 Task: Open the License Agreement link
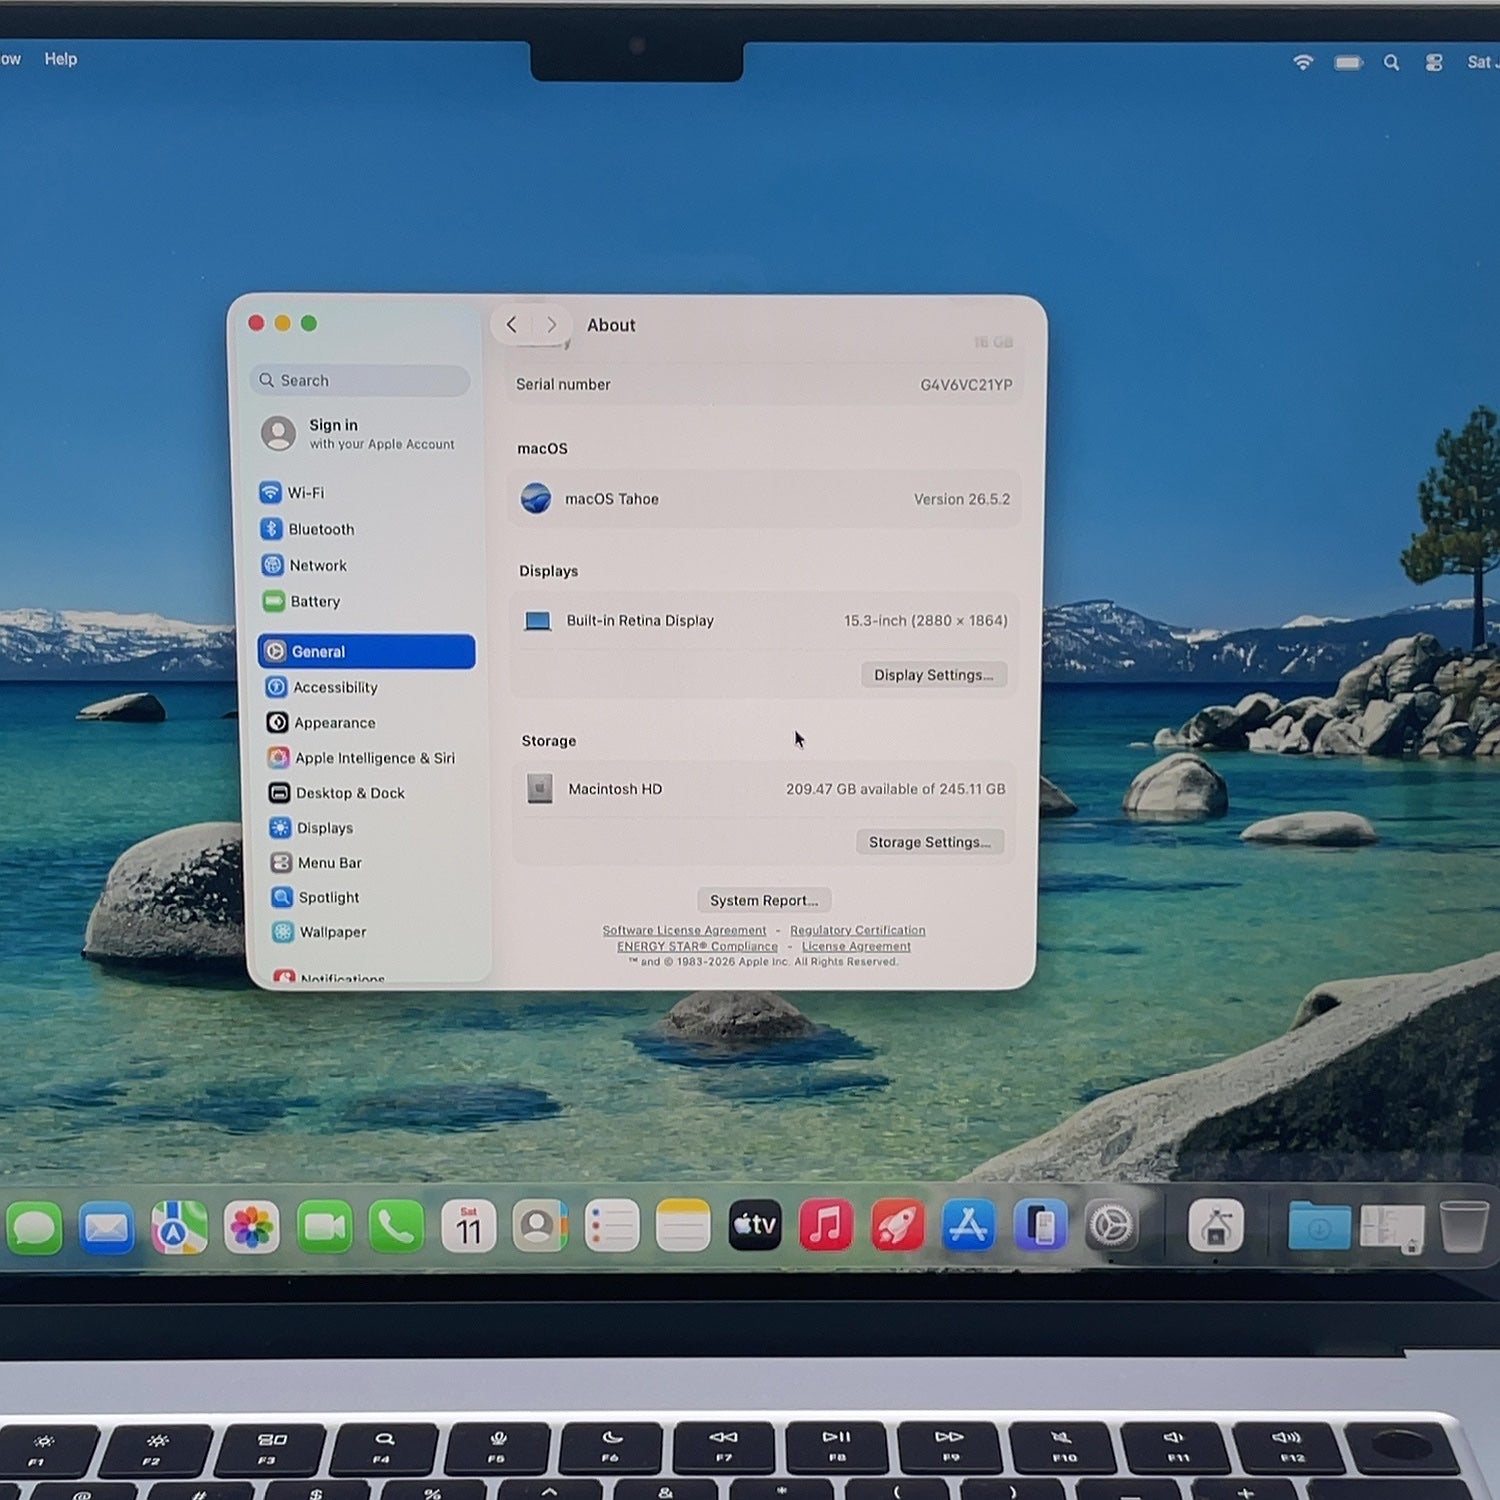pos(856,946)
